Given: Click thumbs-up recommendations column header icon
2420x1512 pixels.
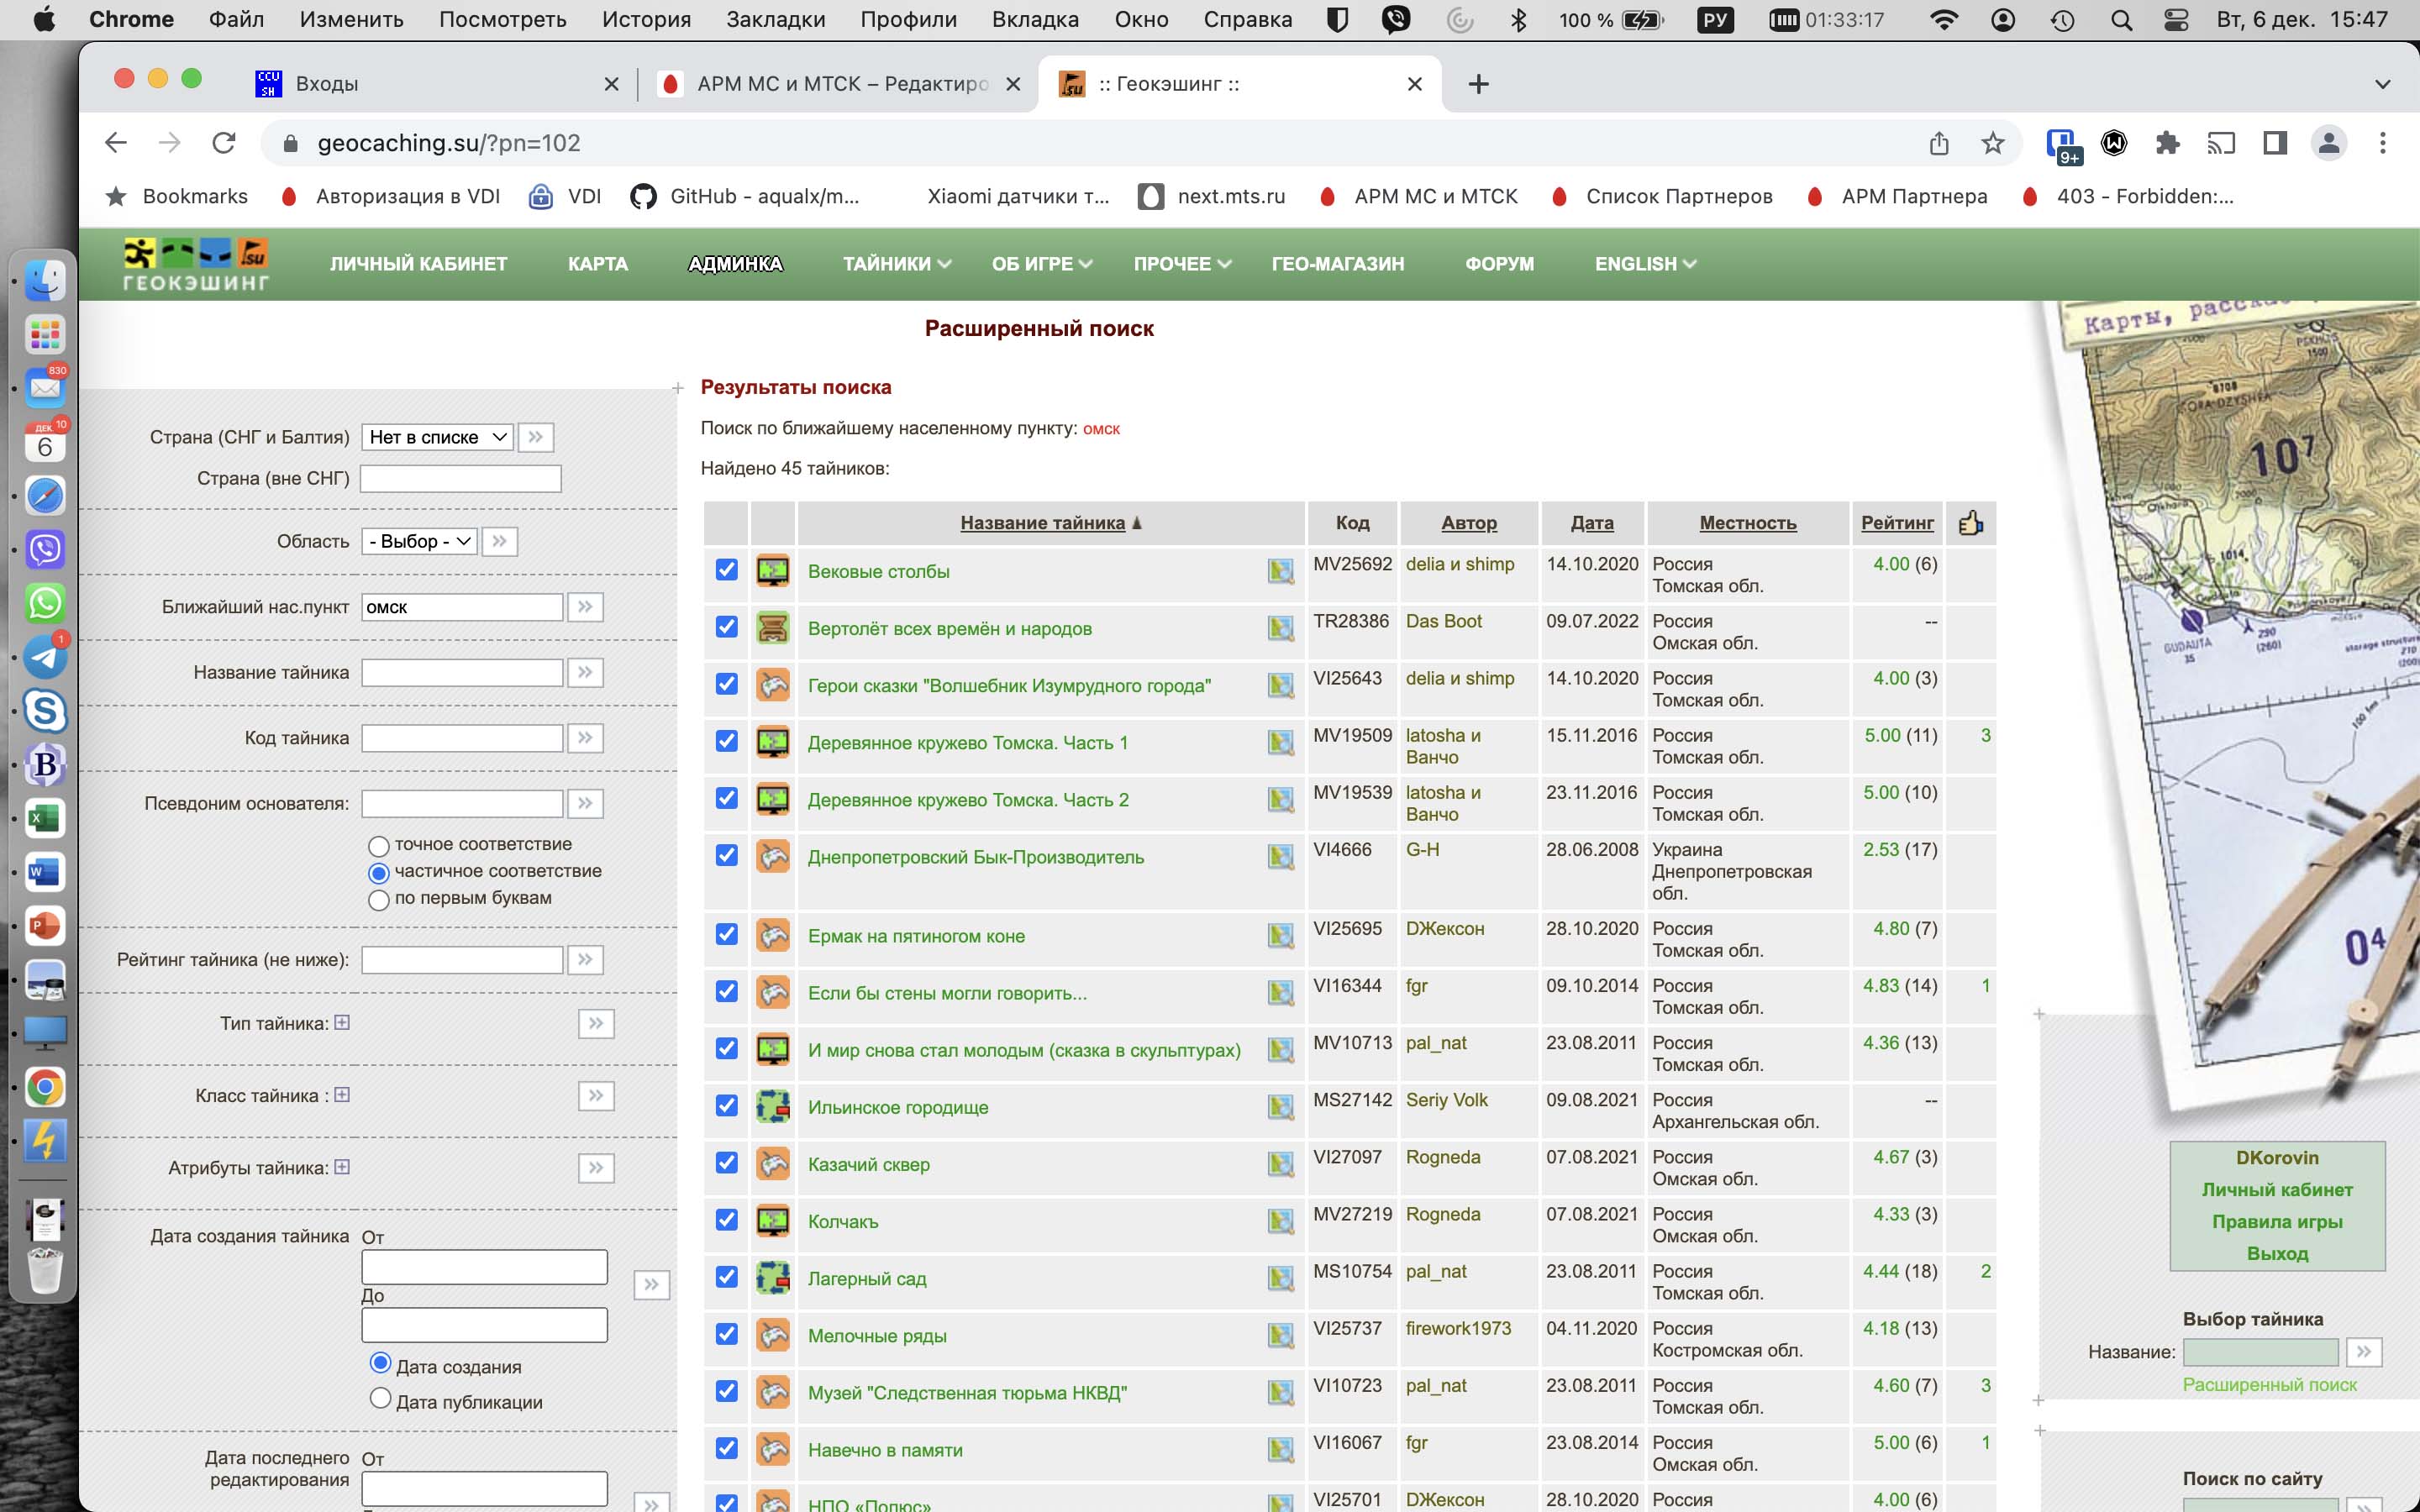Looking at the screenshot, I should [1970, 523].
